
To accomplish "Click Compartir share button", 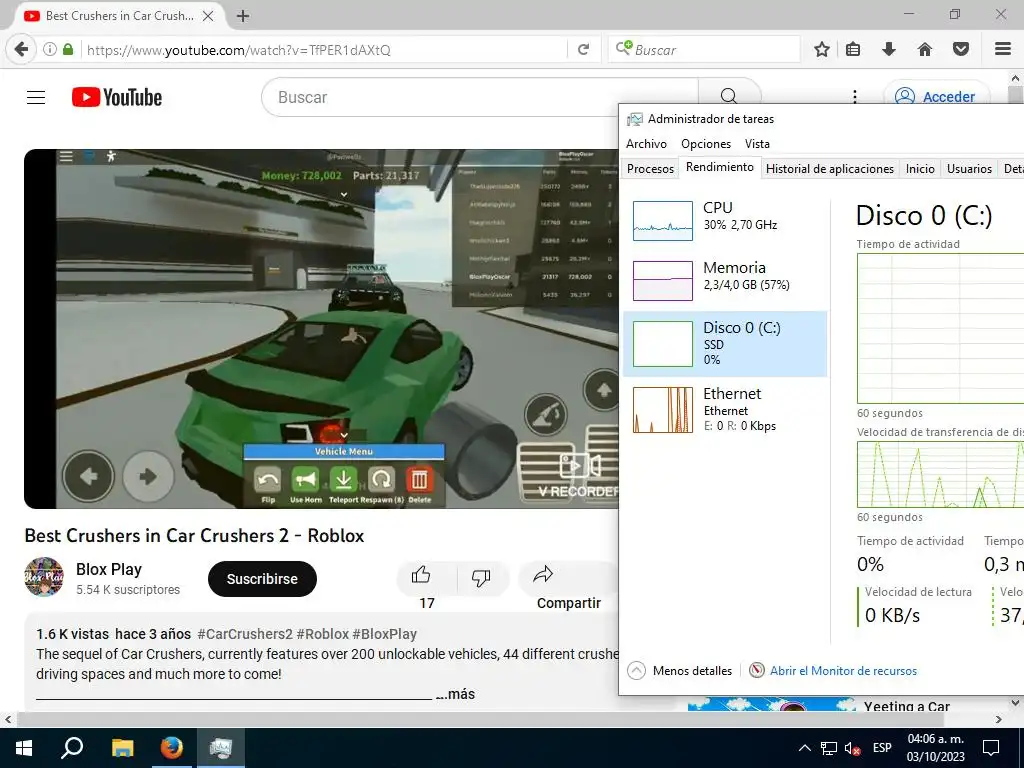I will click(x=568, y=587).
